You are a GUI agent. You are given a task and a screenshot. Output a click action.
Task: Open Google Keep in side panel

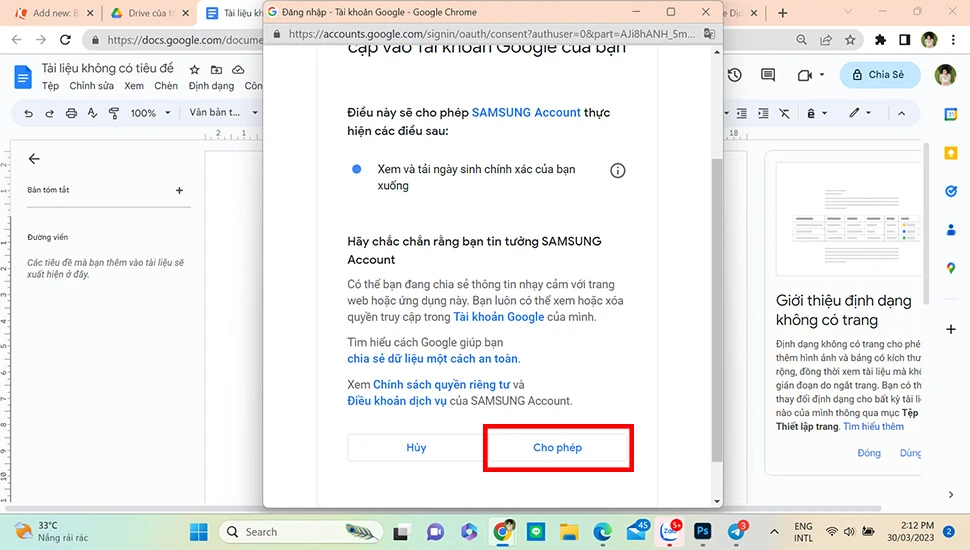point(950,153)
